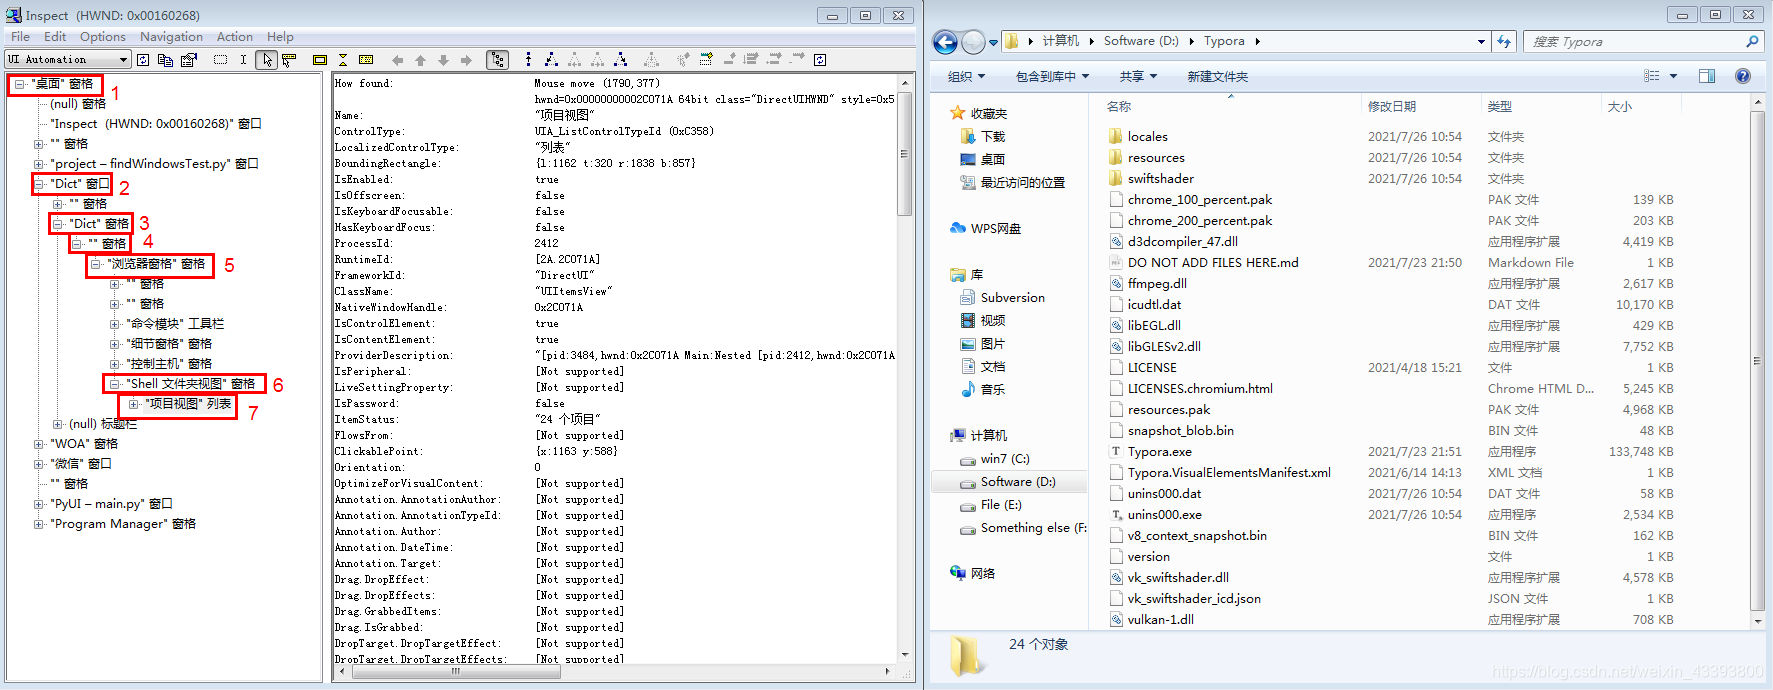Viewport: 1773px width, 690px height.
Task: Open the Explorer address bar history dropdown
Action: point(1481,42)
